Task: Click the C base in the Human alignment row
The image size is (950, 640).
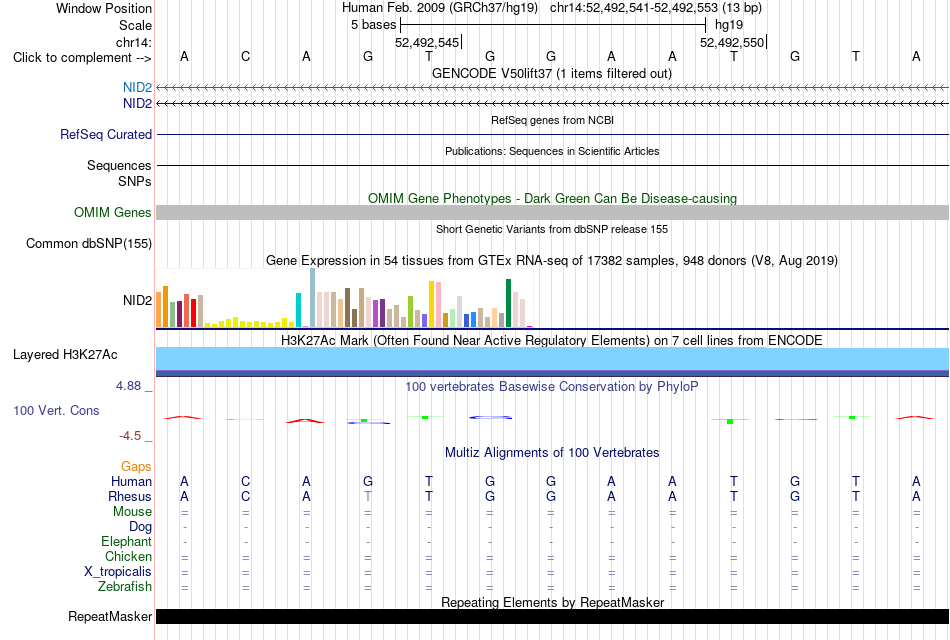Action: pos(245,481)
